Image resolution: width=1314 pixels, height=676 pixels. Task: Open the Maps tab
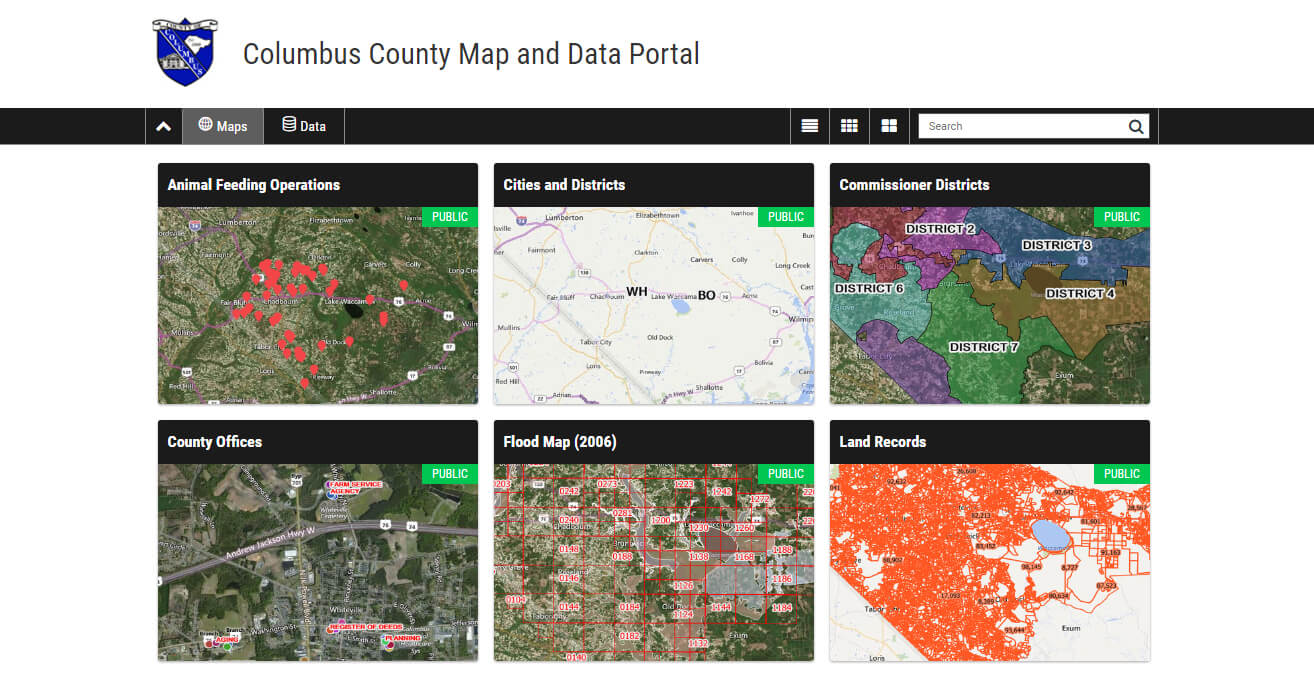tap(222, 125)
